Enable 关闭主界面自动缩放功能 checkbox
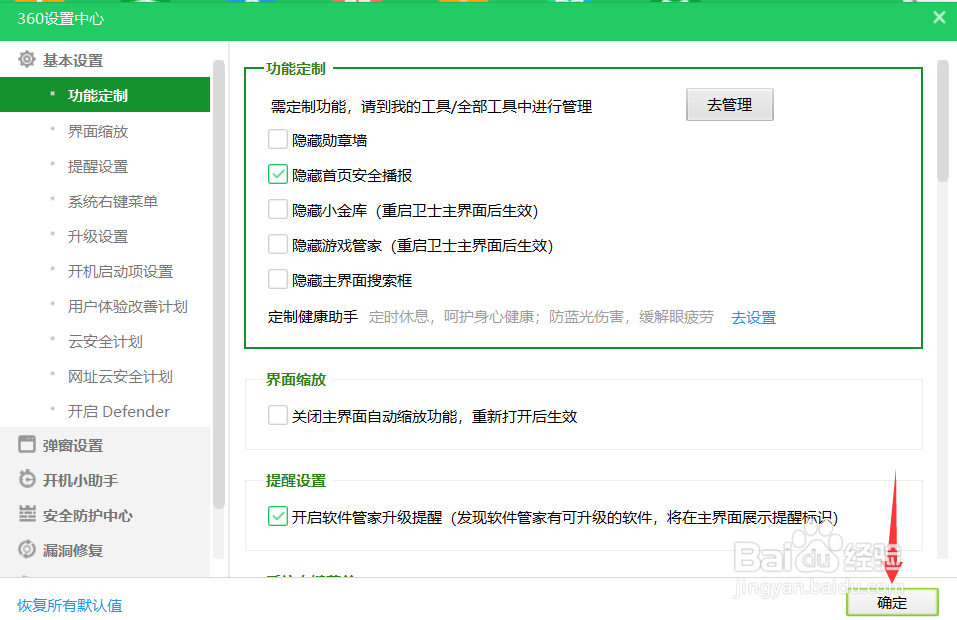The height and width of the screenshot is (620, 957). click(x=278, y=415)
